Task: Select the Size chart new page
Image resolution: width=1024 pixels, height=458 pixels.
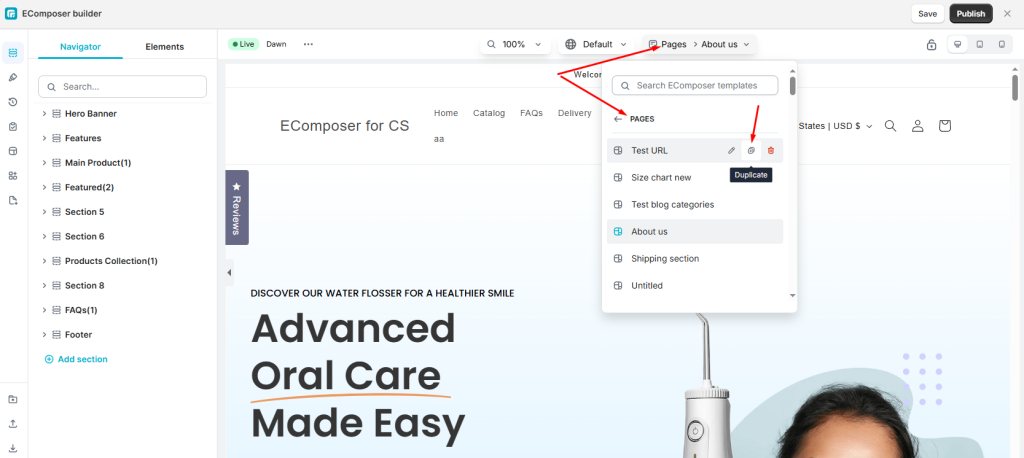Action: [695, 177]
